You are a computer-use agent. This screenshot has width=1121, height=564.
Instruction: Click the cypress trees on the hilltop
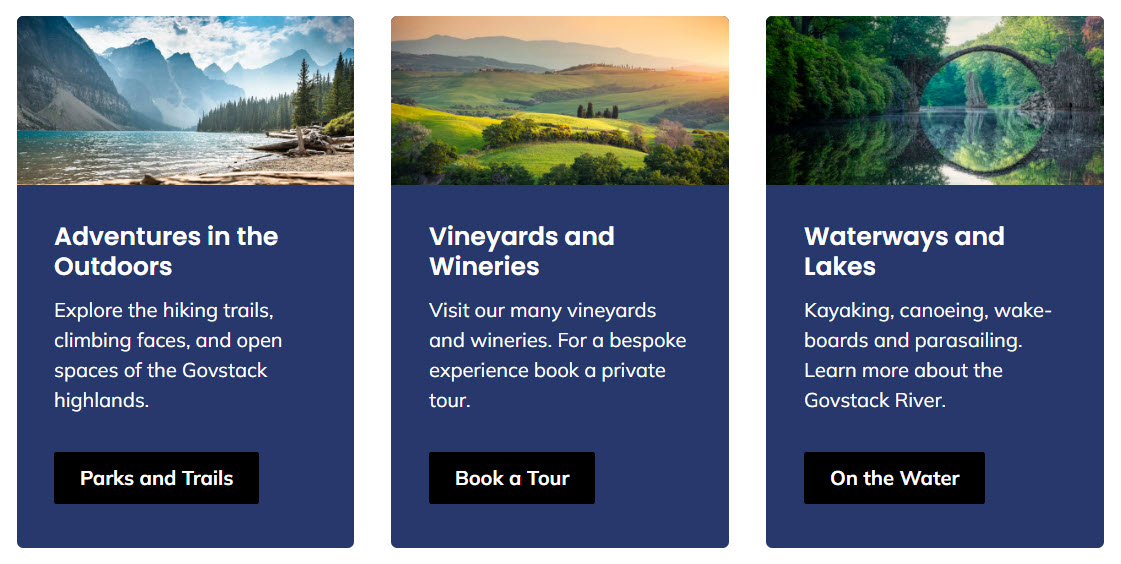598,111
